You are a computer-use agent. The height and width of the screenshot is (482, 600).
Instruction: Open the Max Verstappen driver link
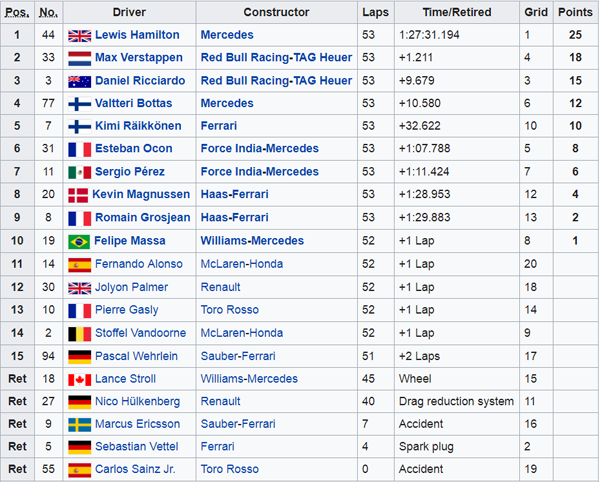coord(139,57)
